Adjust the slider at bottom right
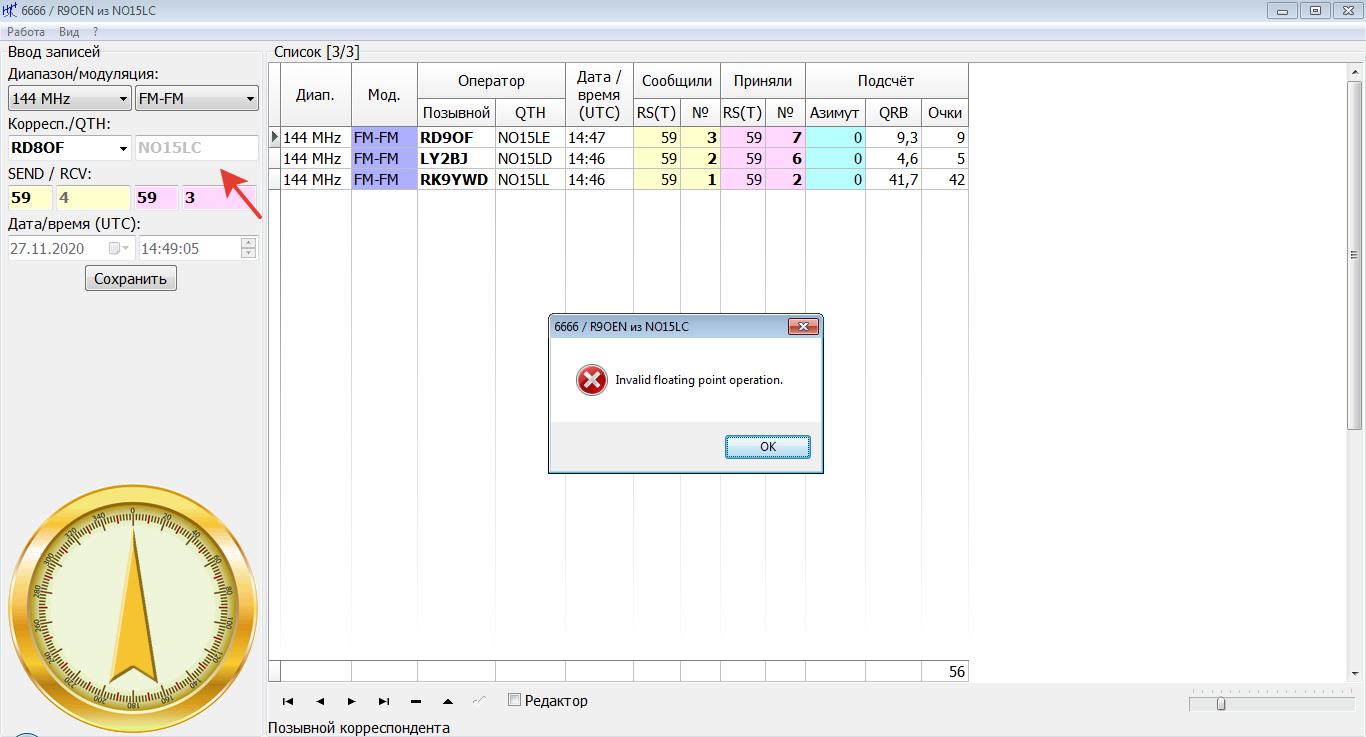The height and width of the screenshot is (737, 1366). coord(1221,704)
